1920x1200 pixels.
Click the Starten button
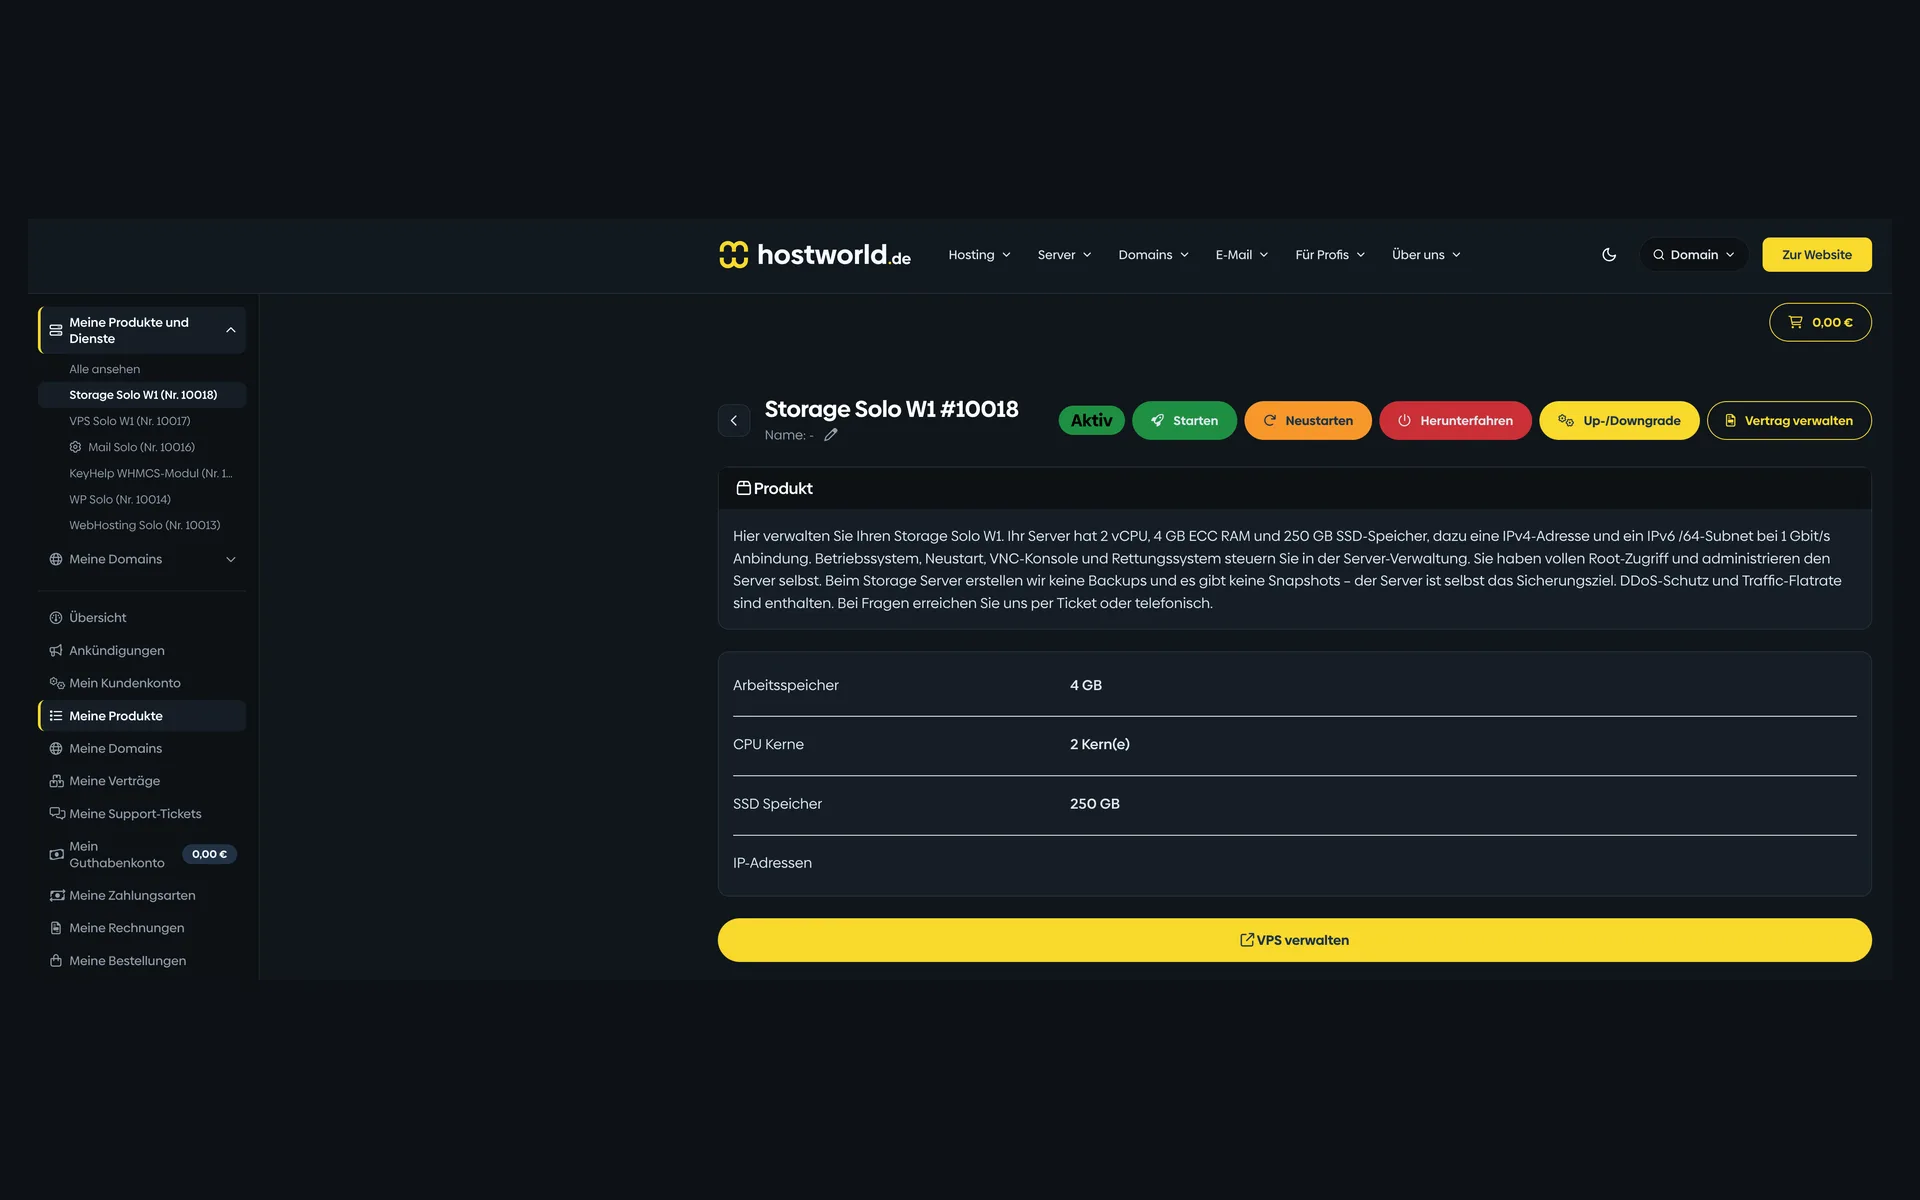coord(1184,421)
